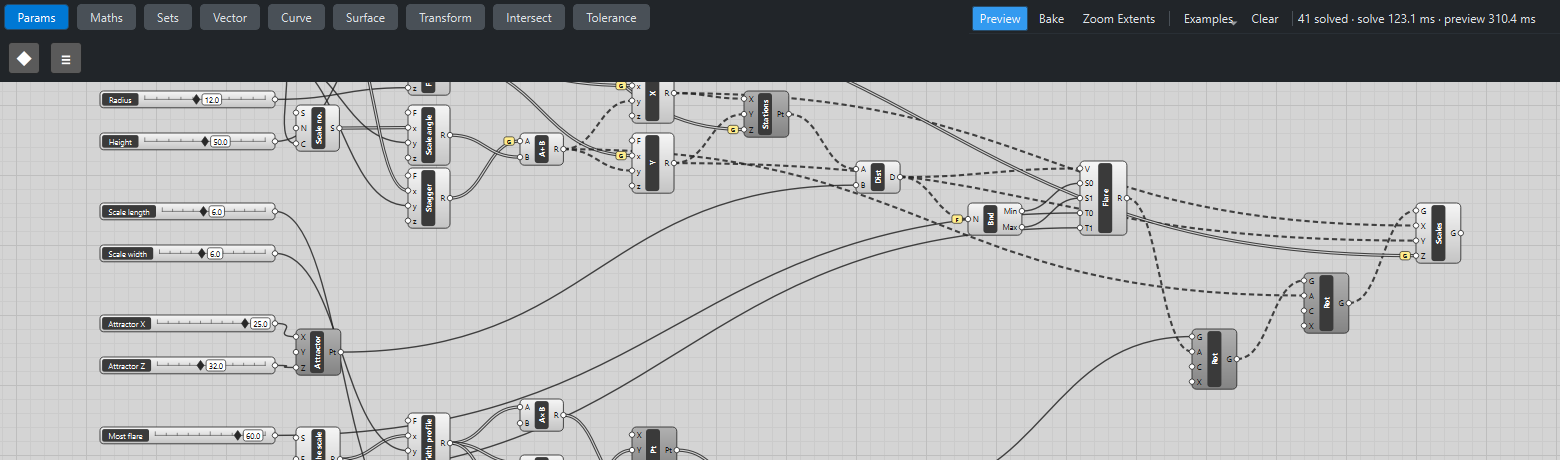Expand the Examples dropdown
The height and width of the screenshot is (460, 1560).
(1209, 18)
